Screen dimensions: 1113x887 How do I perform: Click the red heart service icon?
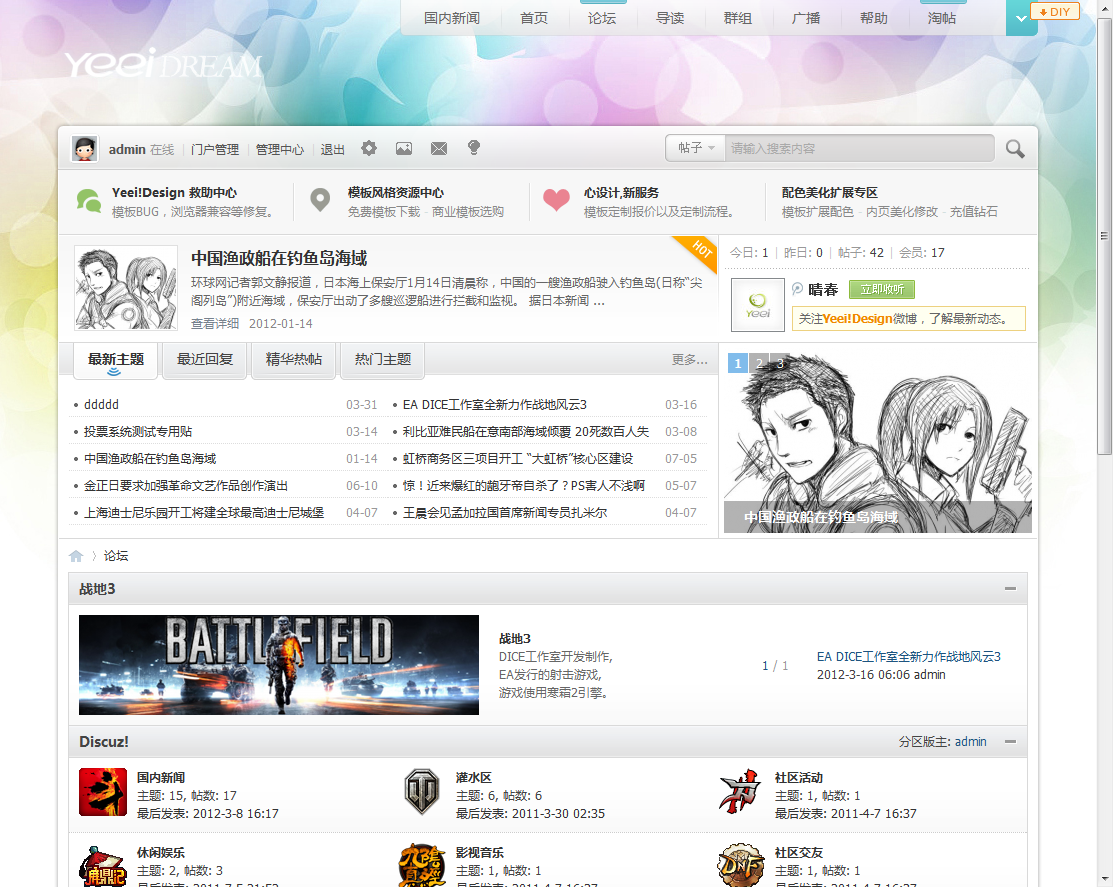pyautogui.click(x=556, y=201)
